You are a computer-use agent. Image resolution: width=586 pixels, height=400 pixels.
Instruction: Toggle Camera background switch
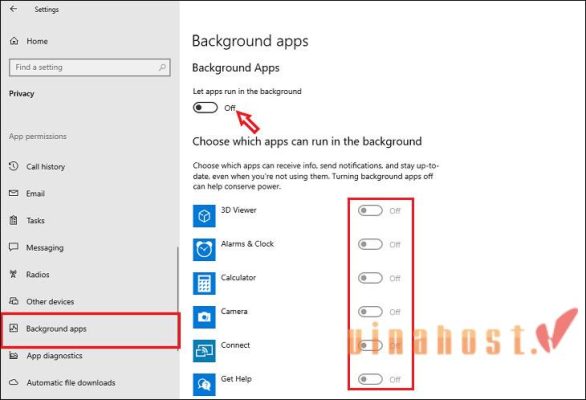click(370, 311)
